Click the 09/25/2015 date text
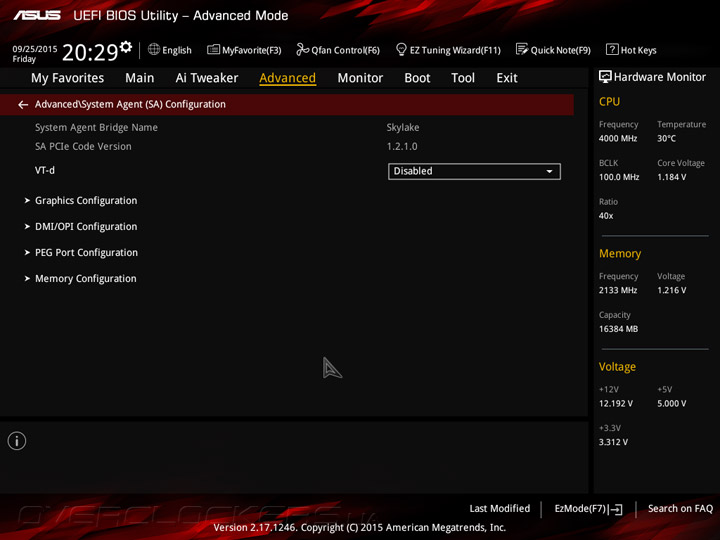The width and height of the screenshot is (720, 540). (35, 49)
